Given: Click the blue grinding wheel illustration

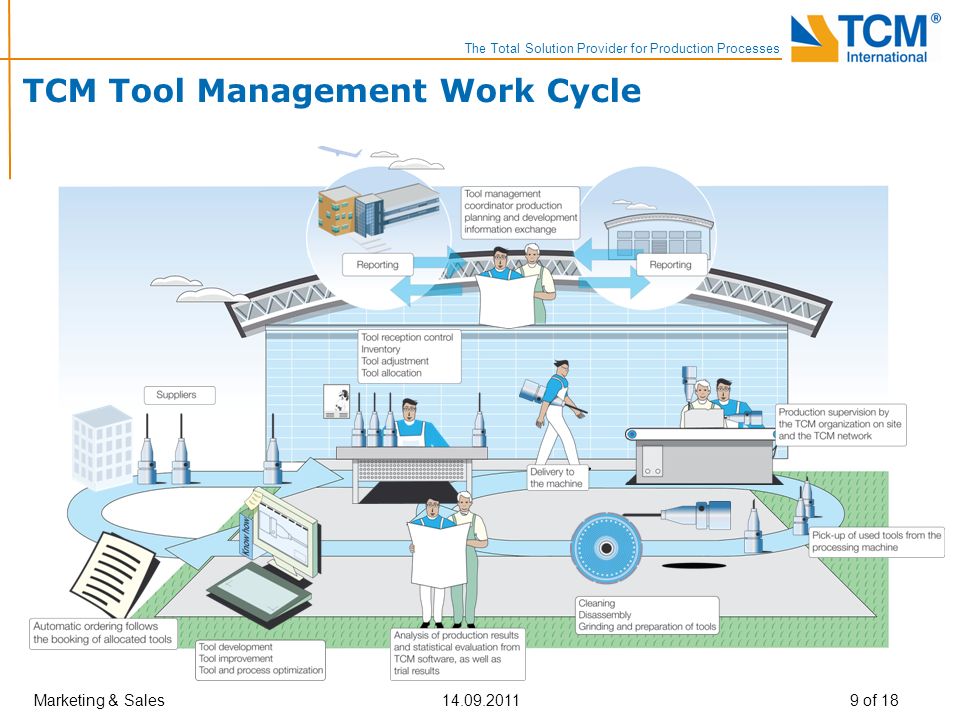Looking at the screenshot, I should [x=606, y=548].
